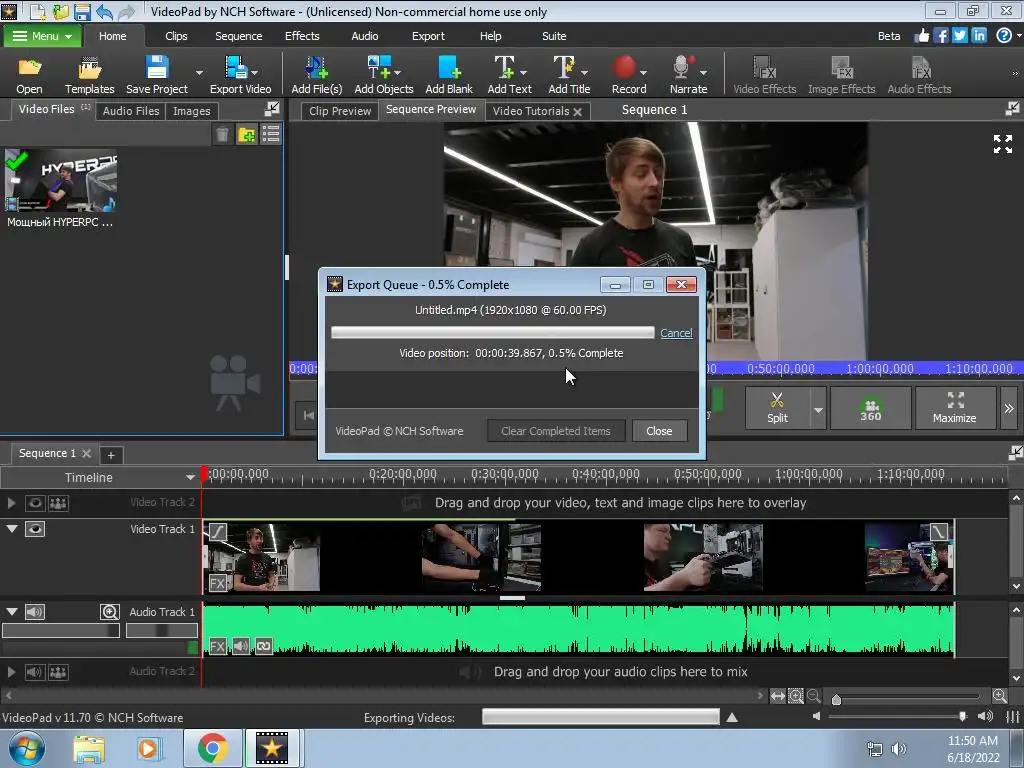Open the Clips ribbon tab

click(x=176, y=36)
